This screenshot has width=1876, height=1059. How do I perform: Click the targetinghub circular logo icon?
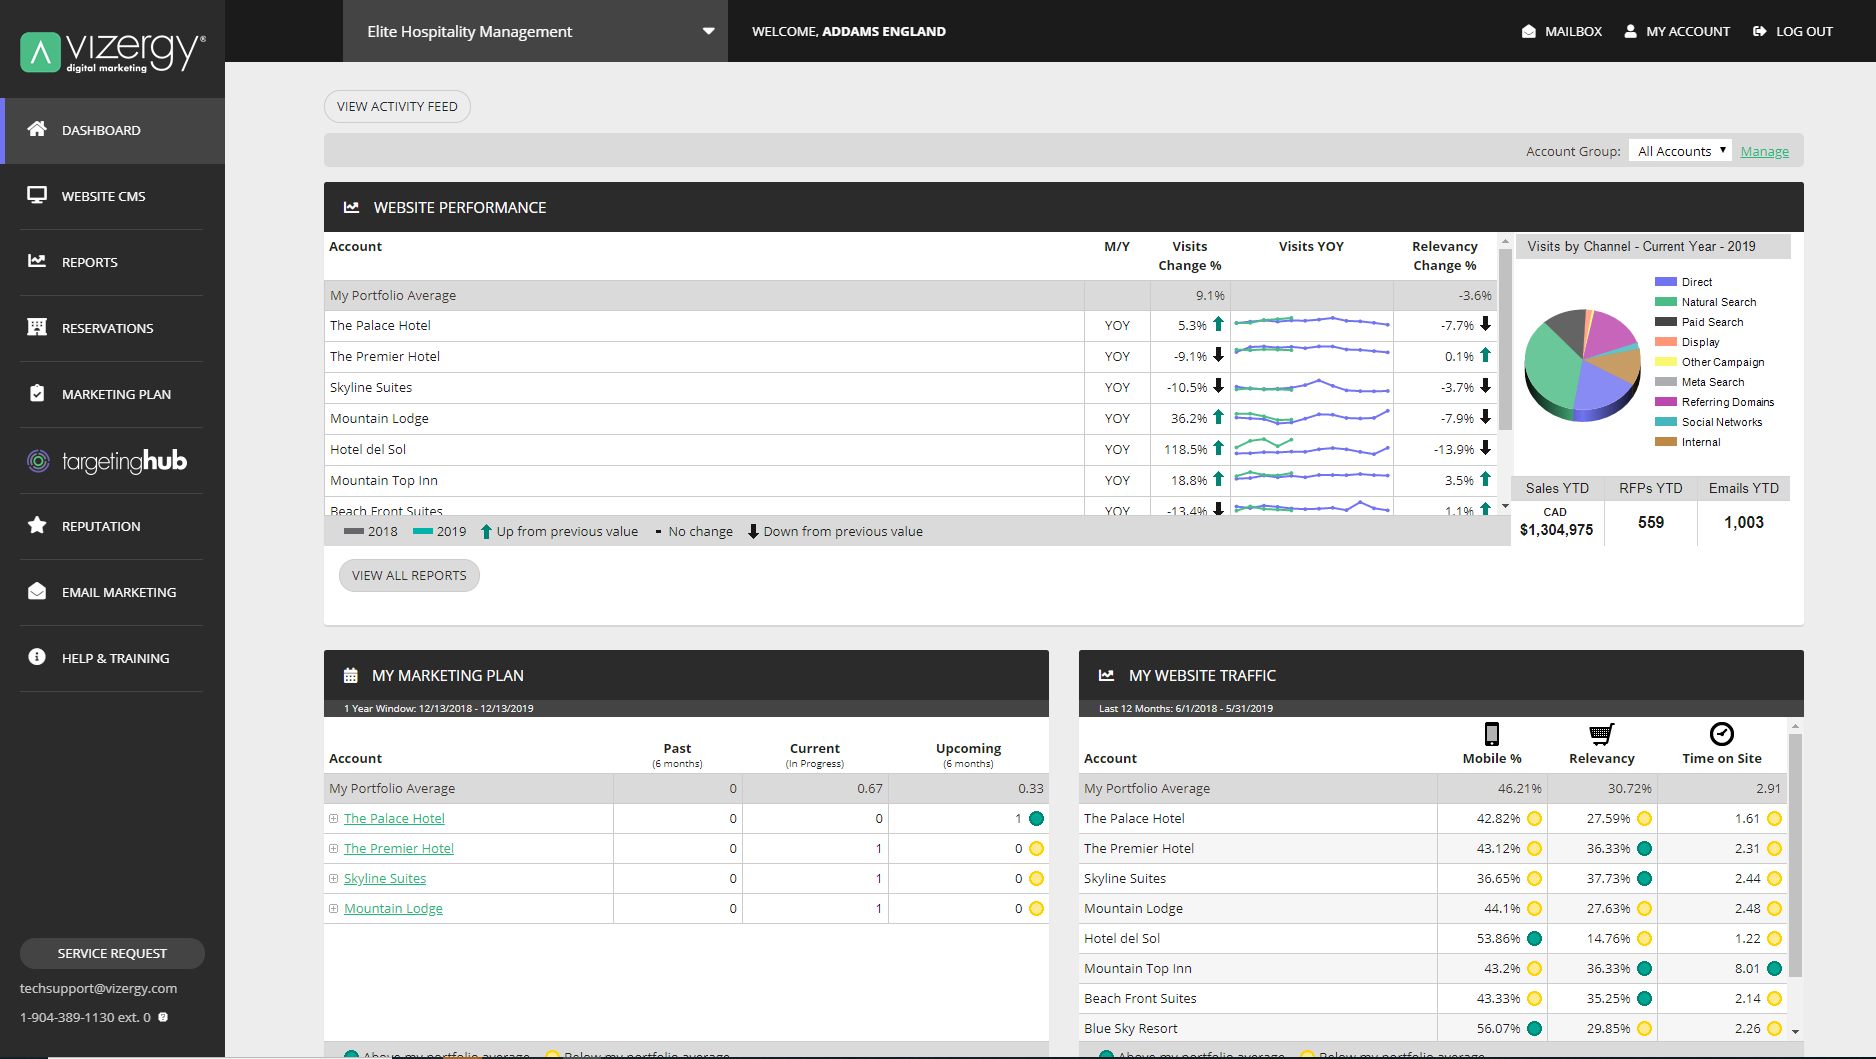pos(38,461)
